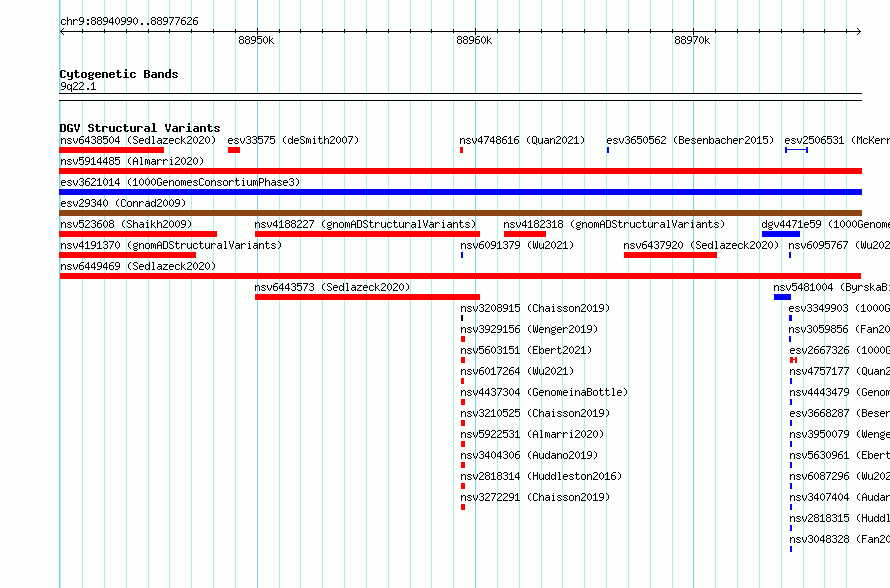Click the 88970k ruler tick label
Screen dimensions: 890x588
[692, 40]
